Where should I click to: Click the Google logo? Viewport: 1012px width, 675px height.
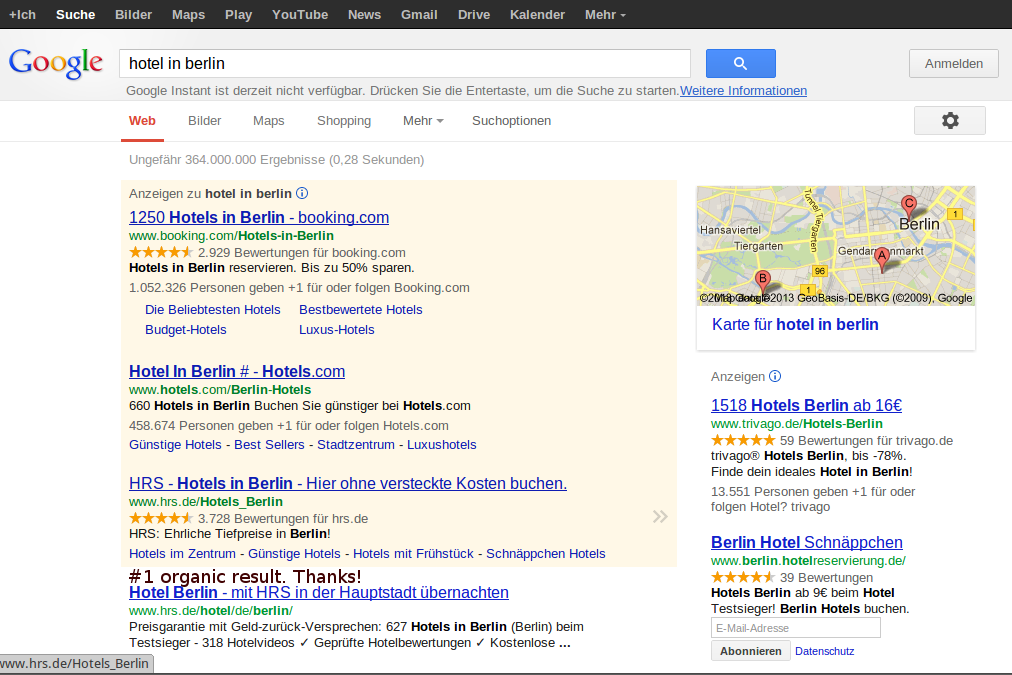tap(56, 63)
